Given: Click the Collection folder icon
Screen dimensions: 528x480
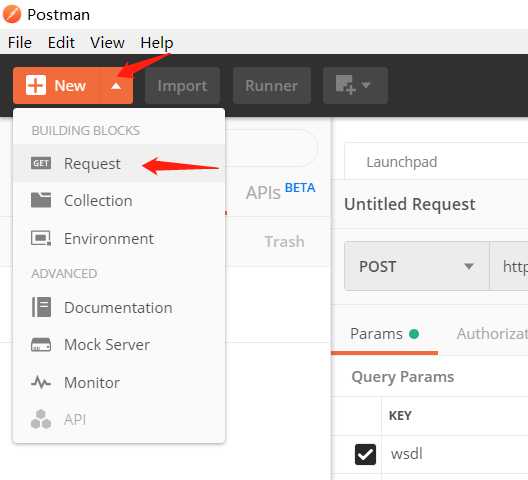Looking at the screenshot, I should click(41, 200).
